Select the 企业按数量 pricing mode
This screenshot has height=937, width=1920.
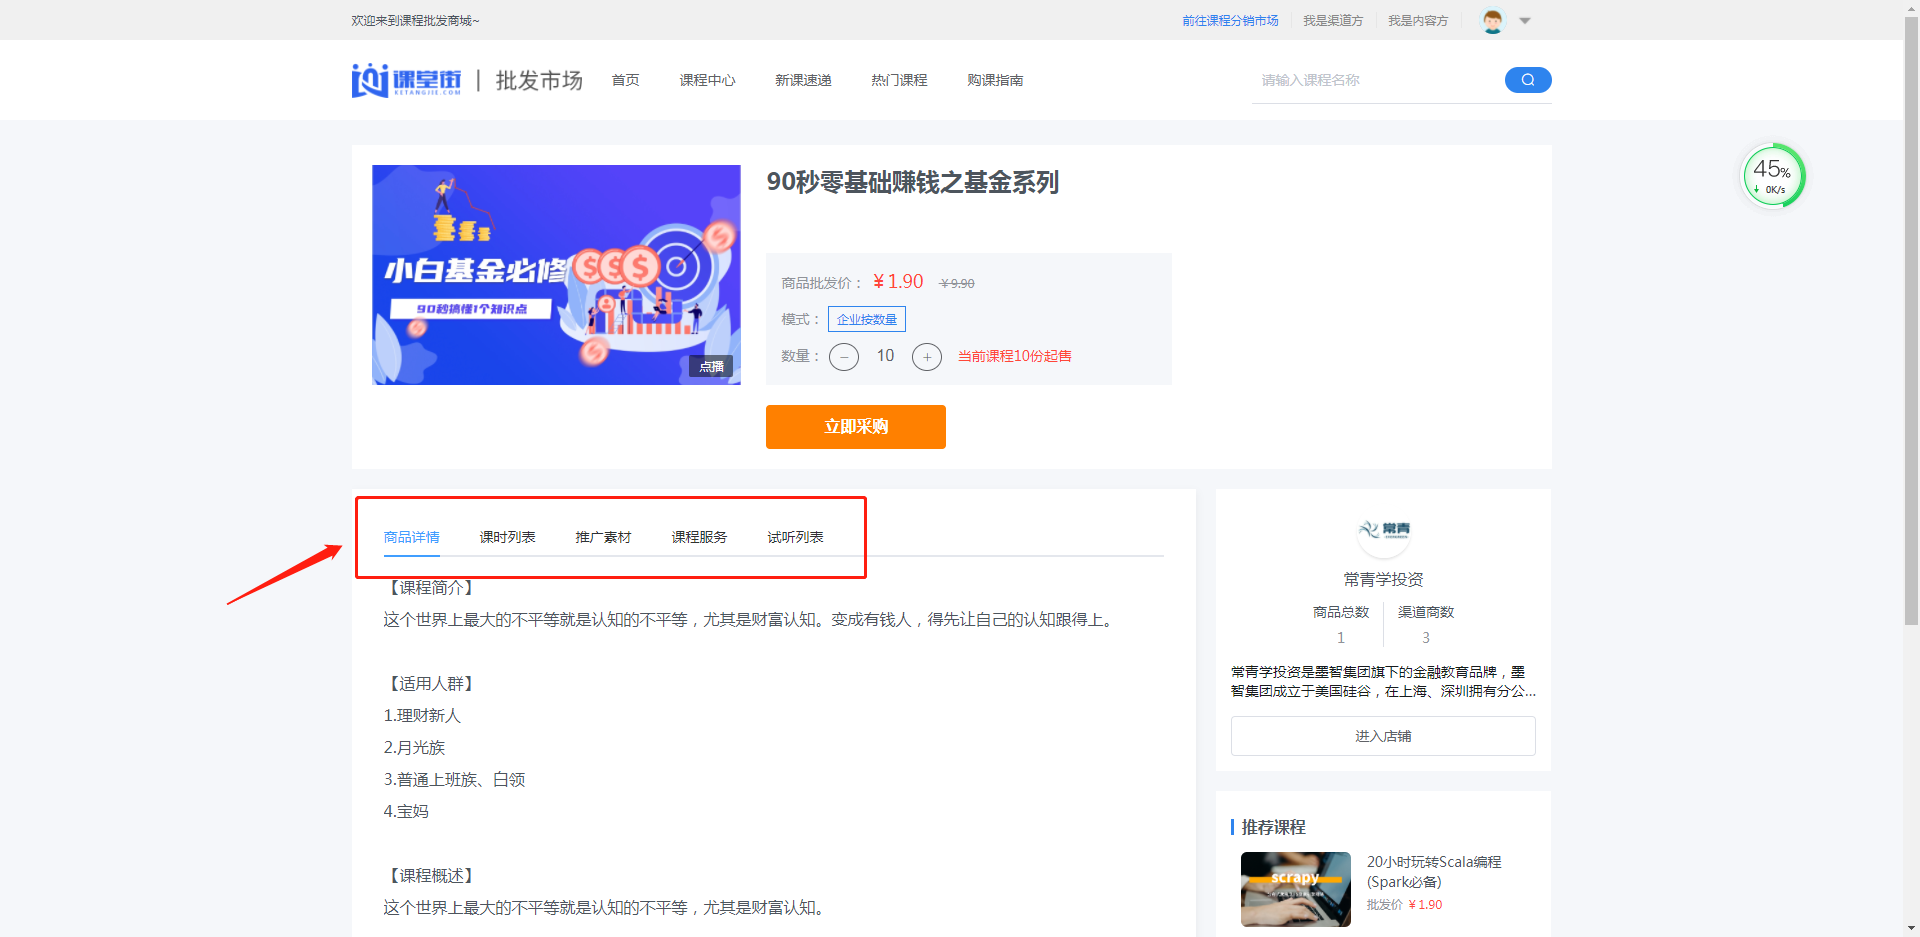(x=866, y=318)
